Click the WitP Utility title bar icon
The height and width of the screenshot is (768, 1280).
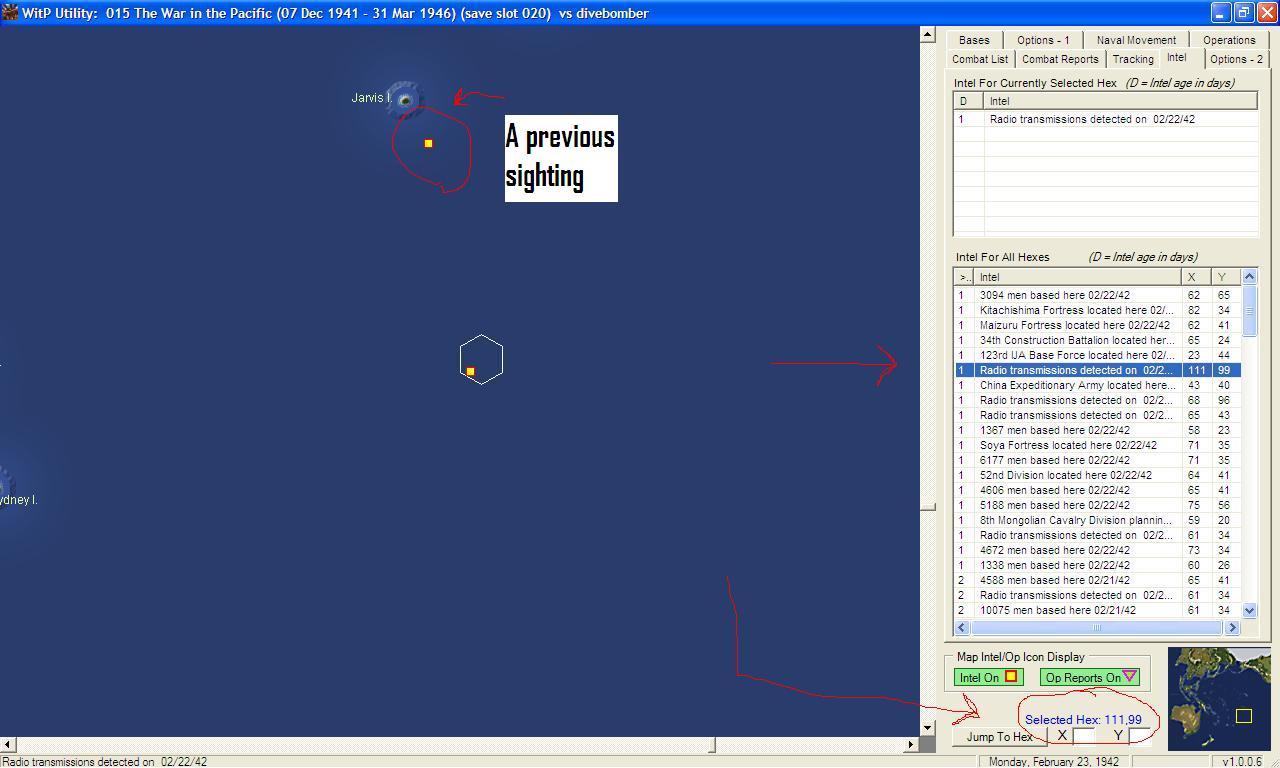coord(10,13)
